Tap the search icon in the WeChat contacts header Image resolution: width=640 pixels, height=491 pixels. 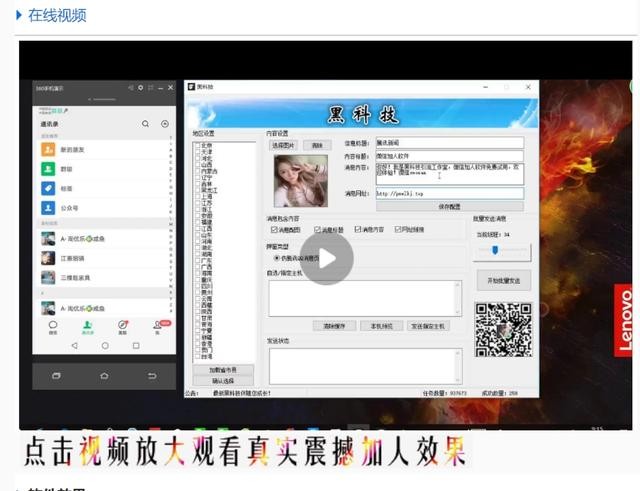[x=145, y=124]
